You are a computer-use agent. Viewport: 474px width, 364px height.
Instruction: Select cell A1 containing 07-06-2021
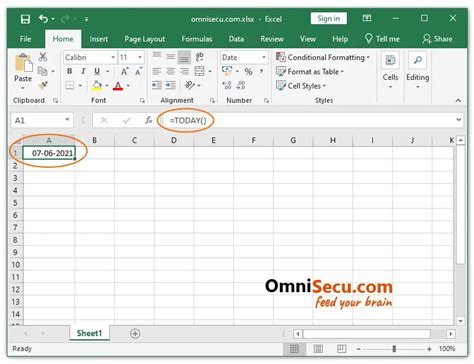49,153
